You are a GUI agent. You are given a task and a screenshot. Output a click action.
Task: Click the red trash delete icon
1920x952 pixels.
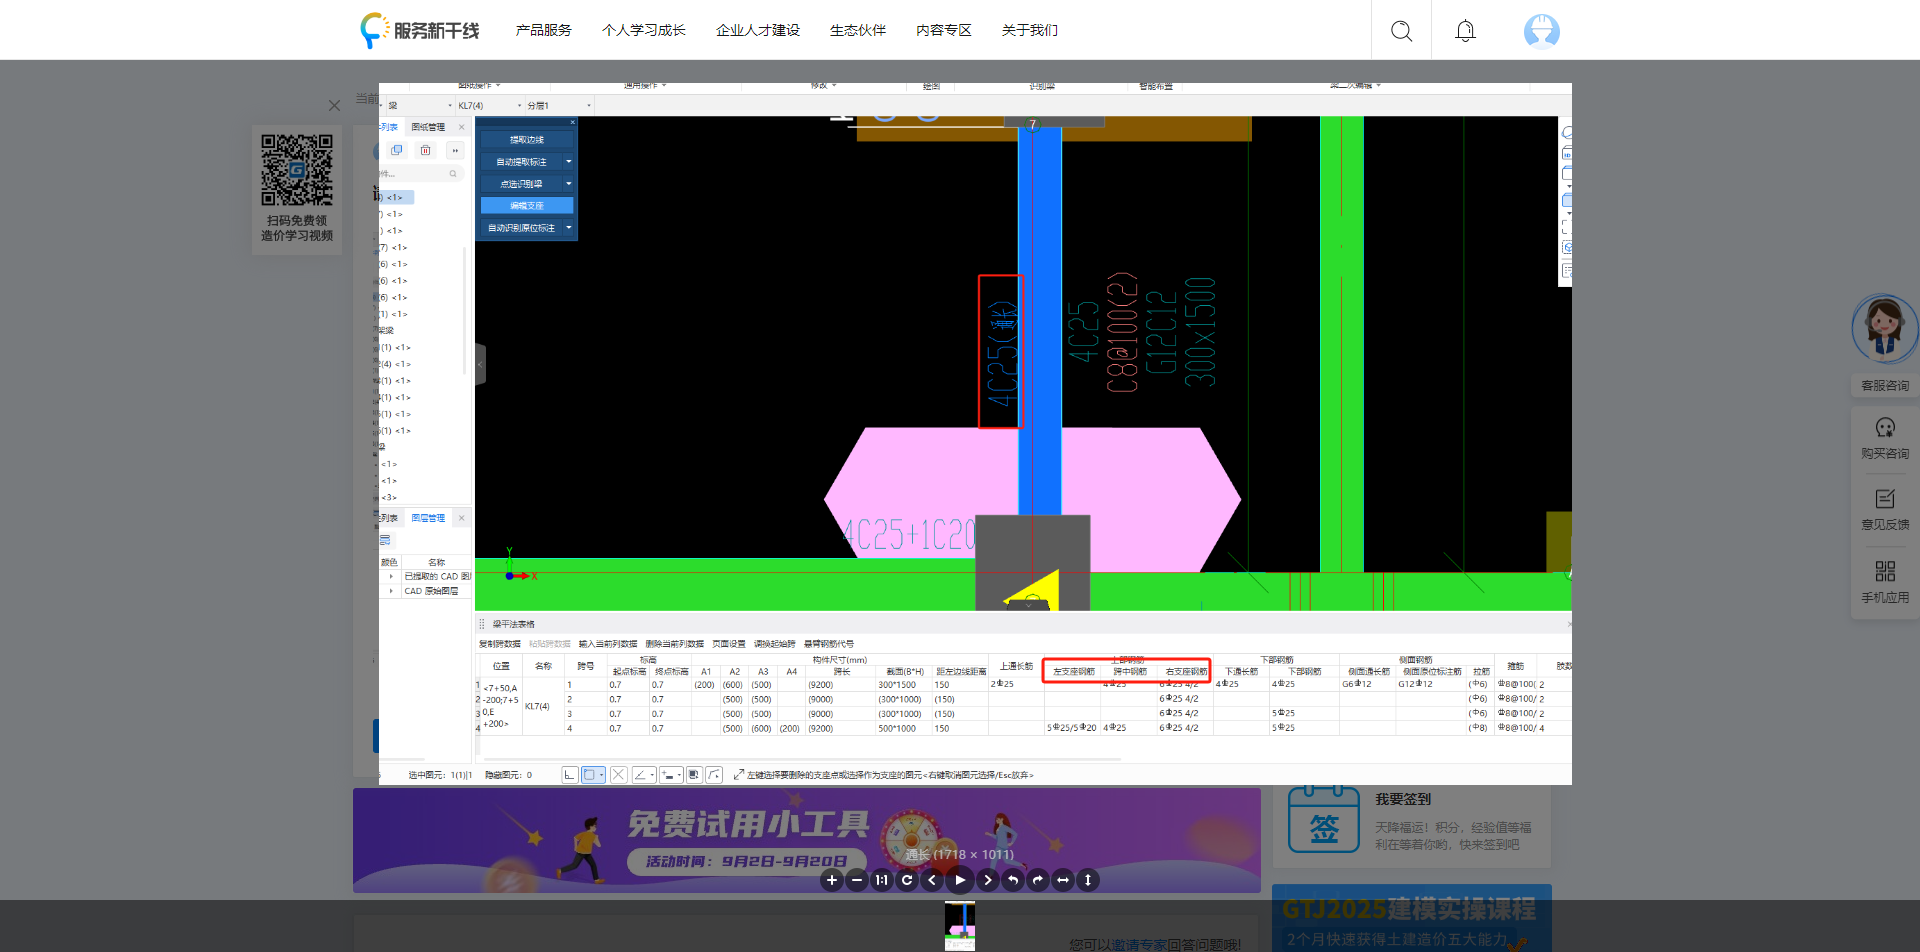coord(426,150)
